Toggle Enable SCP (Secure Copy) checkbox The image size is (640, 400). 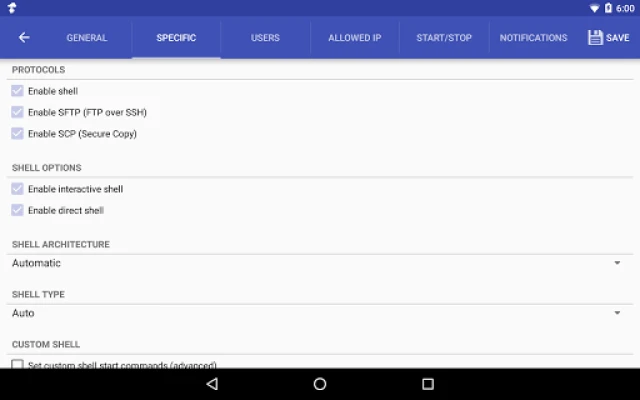point(17,133)
